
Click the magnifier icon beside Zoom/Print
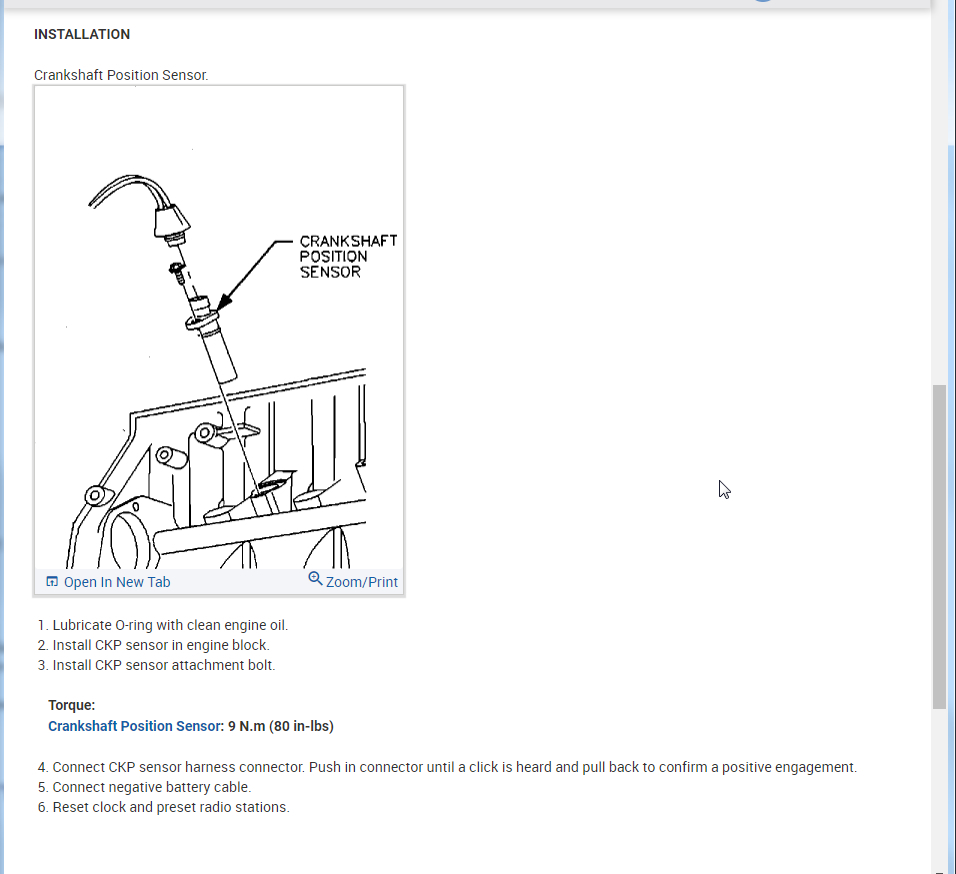(315, 578)
